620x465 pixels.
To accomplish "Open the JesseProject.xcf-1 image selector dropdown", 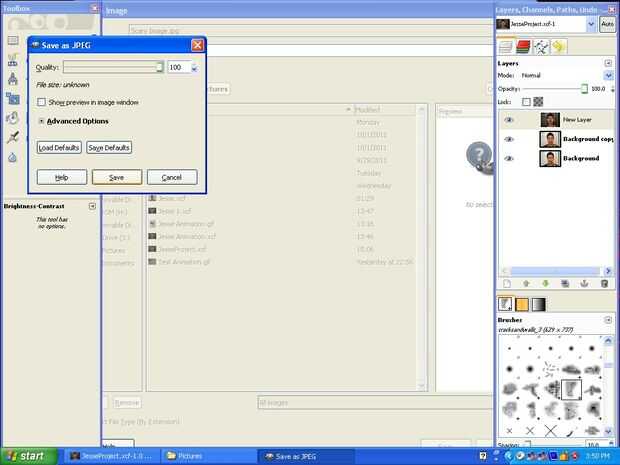I will point(591,24).
